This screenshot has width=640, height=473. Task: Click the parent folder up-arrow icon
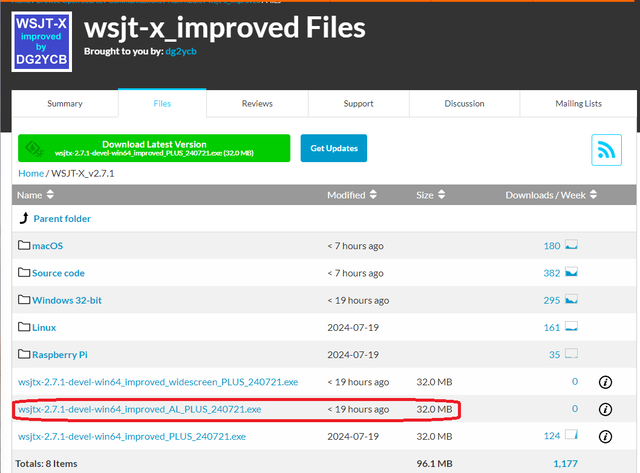(x=24, y=218)
